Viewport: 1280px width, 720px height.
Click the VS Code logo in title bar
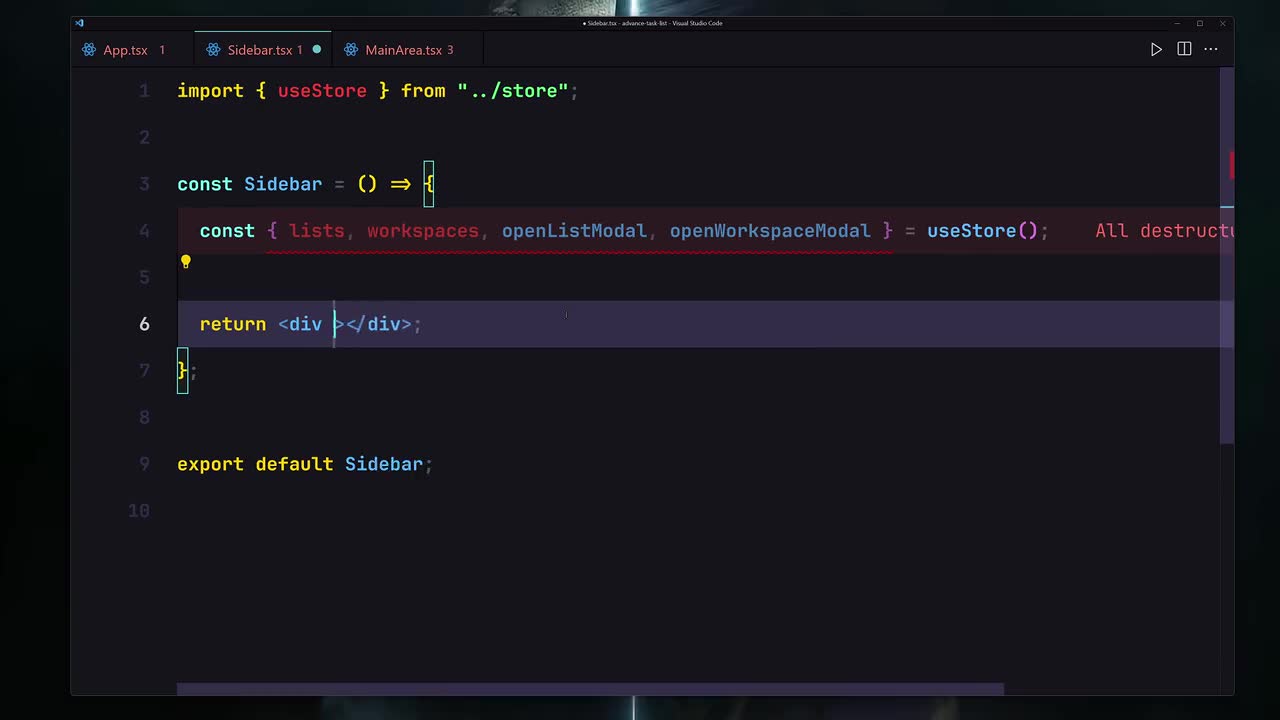(x=80, y=23)
